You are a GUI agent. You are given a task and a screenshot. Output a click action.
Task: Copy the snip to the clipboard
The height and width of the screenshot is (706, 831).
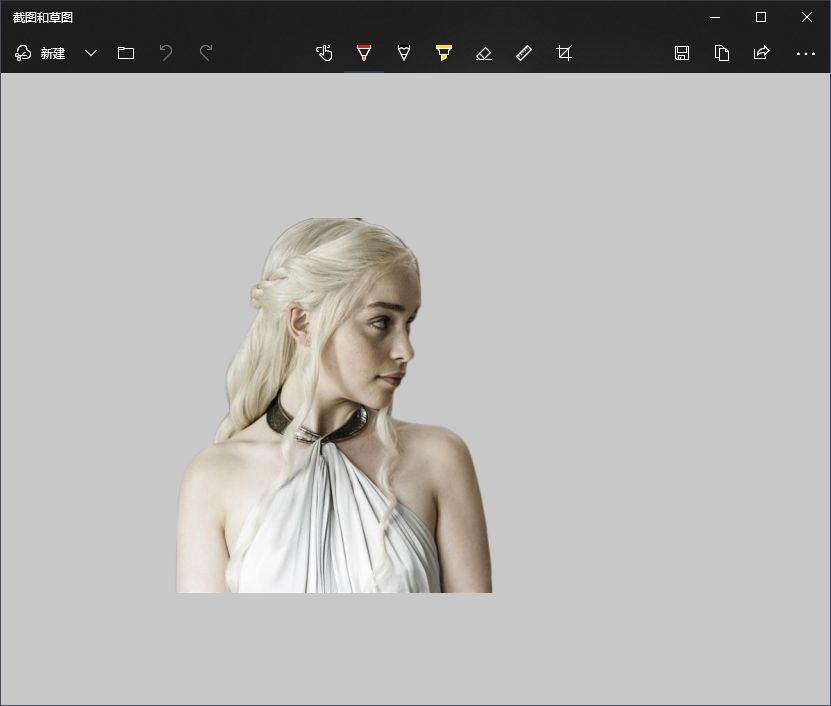click(722, 53)
